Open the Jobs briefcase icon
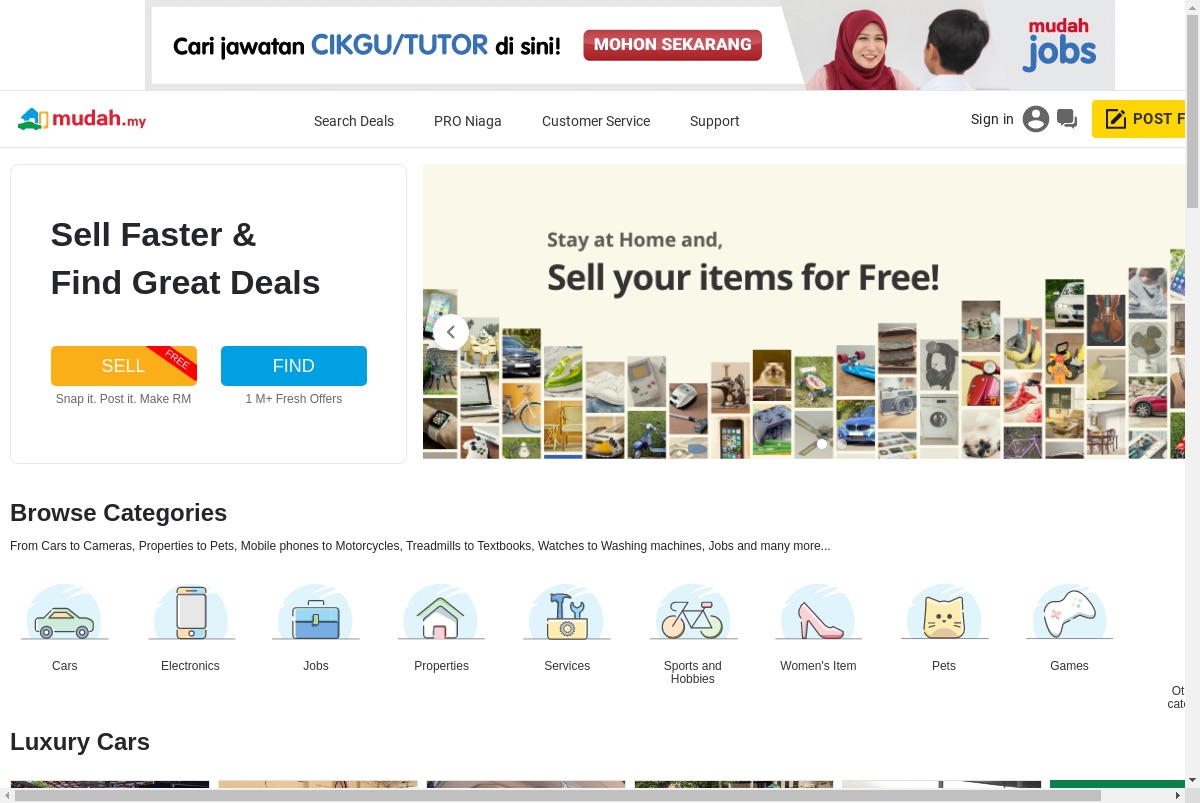This screenshot has width=1200, height=803. 316,612
